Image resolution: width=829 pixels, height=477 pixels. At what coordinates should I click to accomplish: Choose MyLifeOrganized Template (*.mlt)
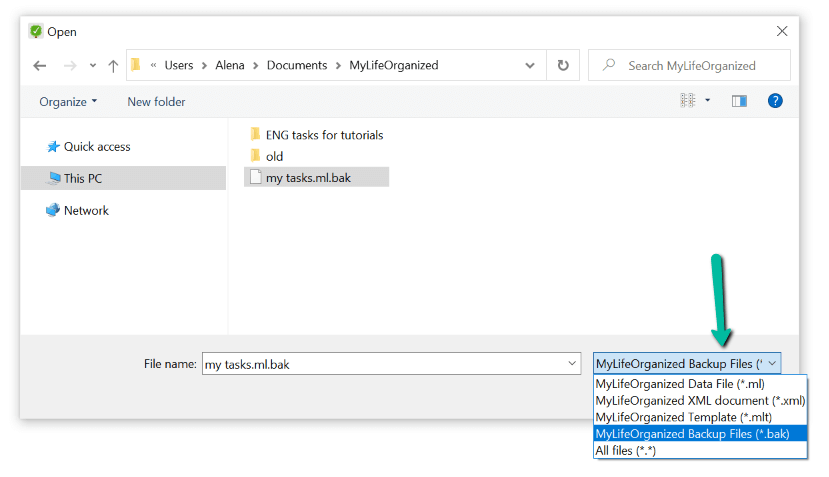700,417
